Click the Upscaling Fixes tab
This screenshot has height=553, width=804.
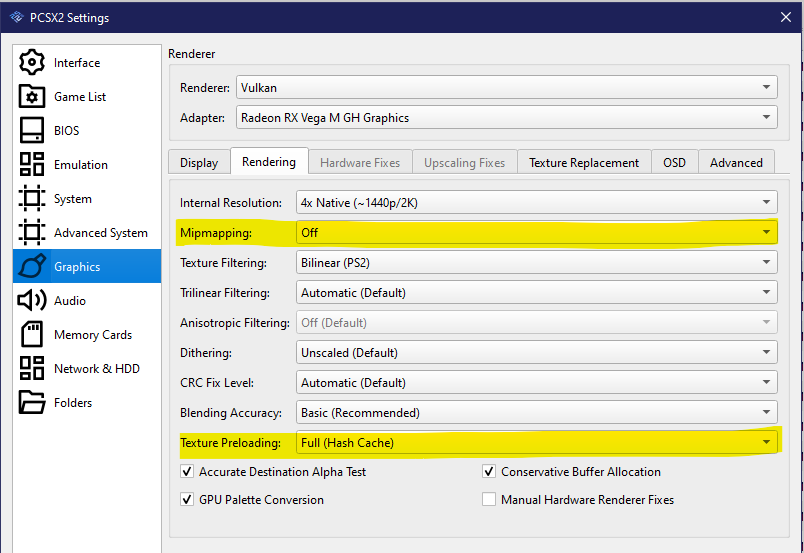pos(465,163)
